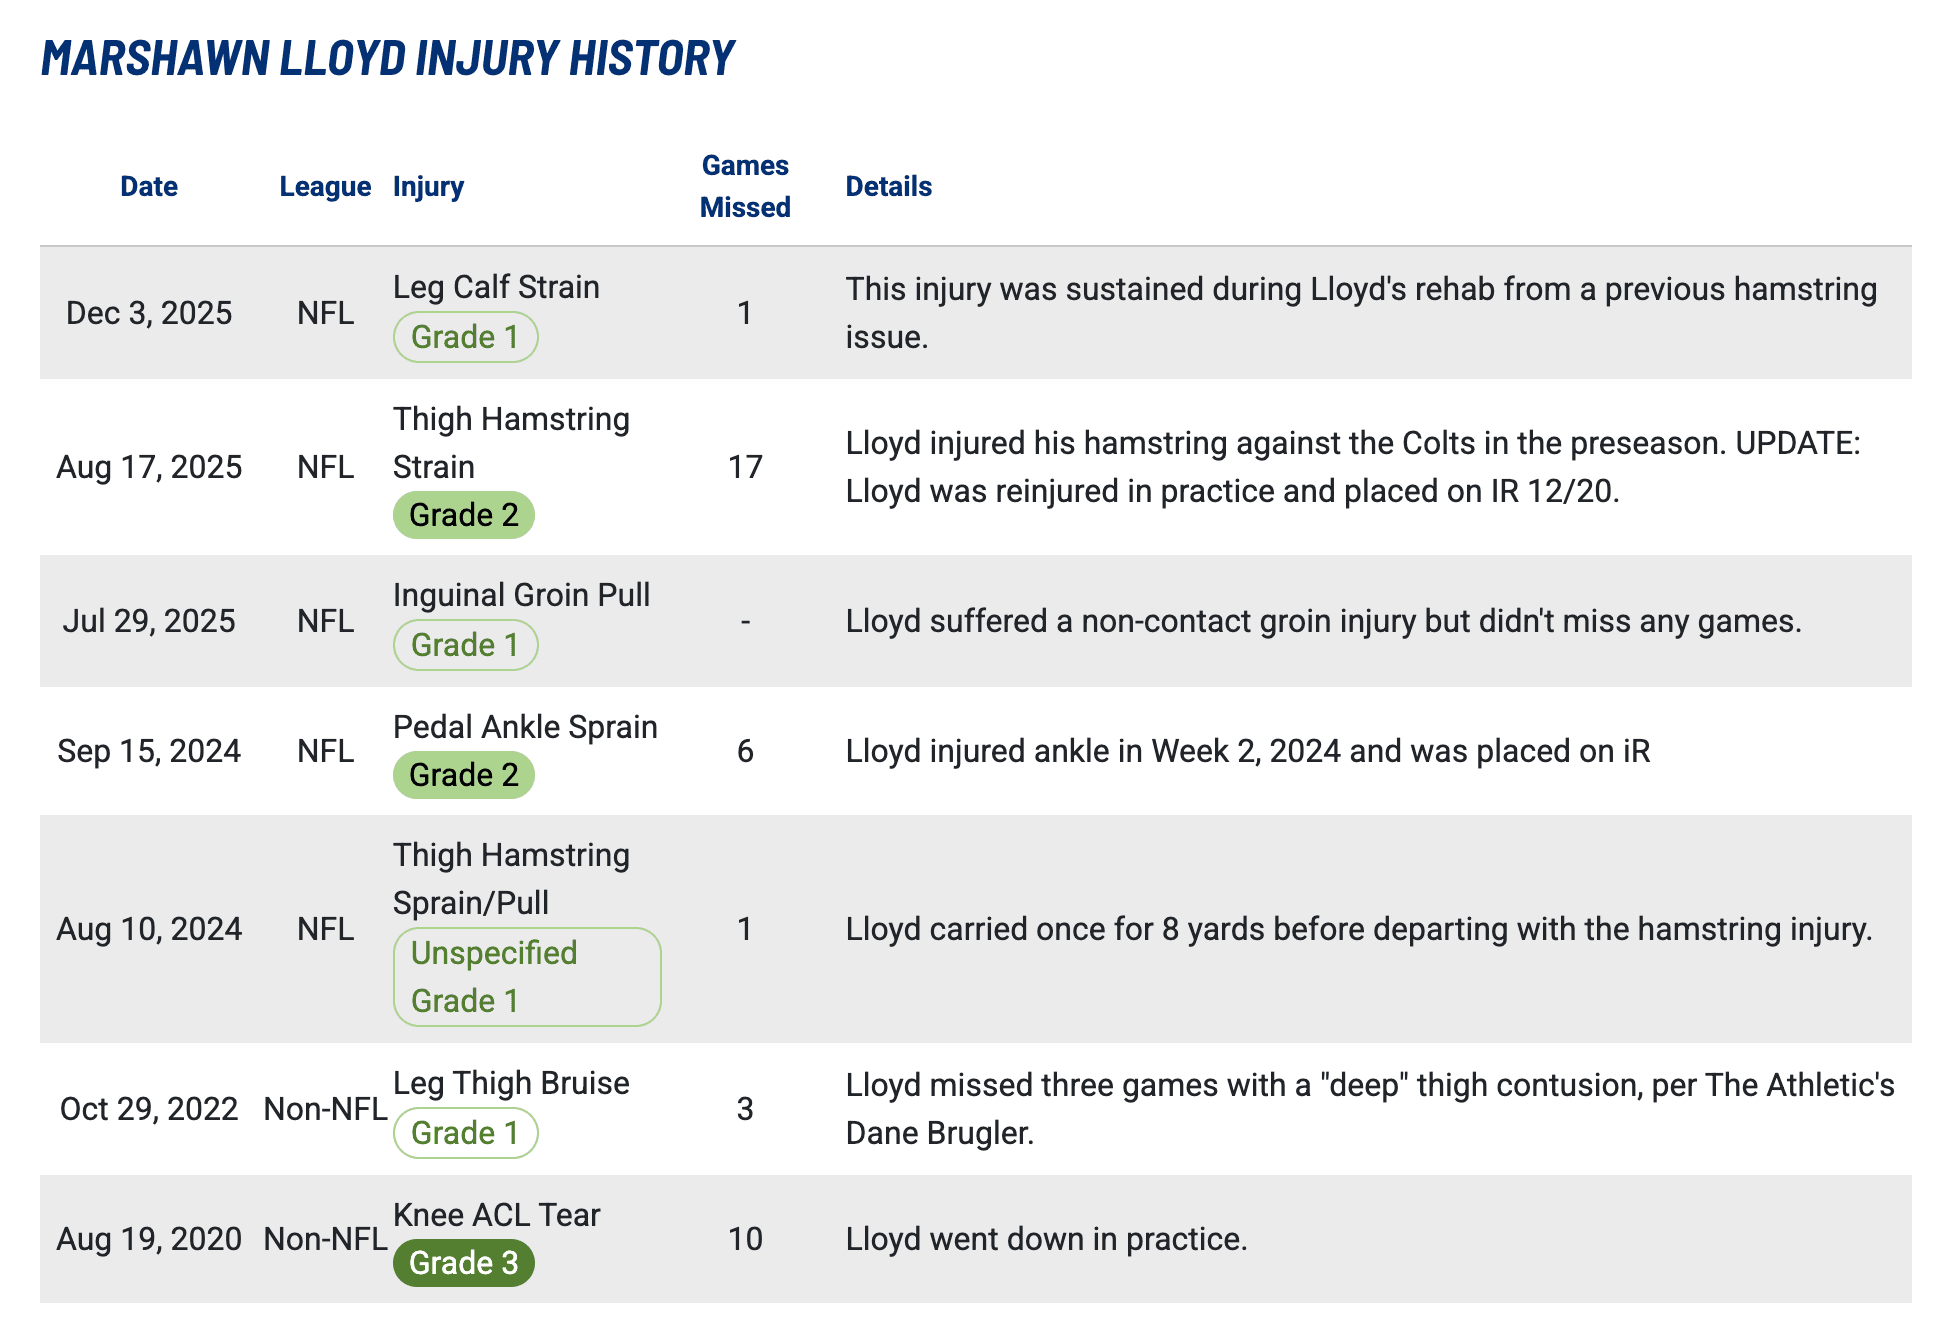Click details text about Colts preseason hamstring injury
The height and width of the screenshot is (1328, 1944).
tap(1353, 467)
